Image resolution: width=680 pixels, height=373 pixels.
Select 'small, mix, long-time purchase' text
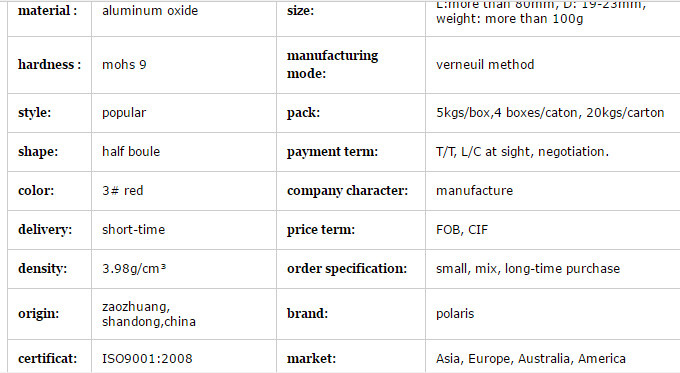[x=528, y=269]
